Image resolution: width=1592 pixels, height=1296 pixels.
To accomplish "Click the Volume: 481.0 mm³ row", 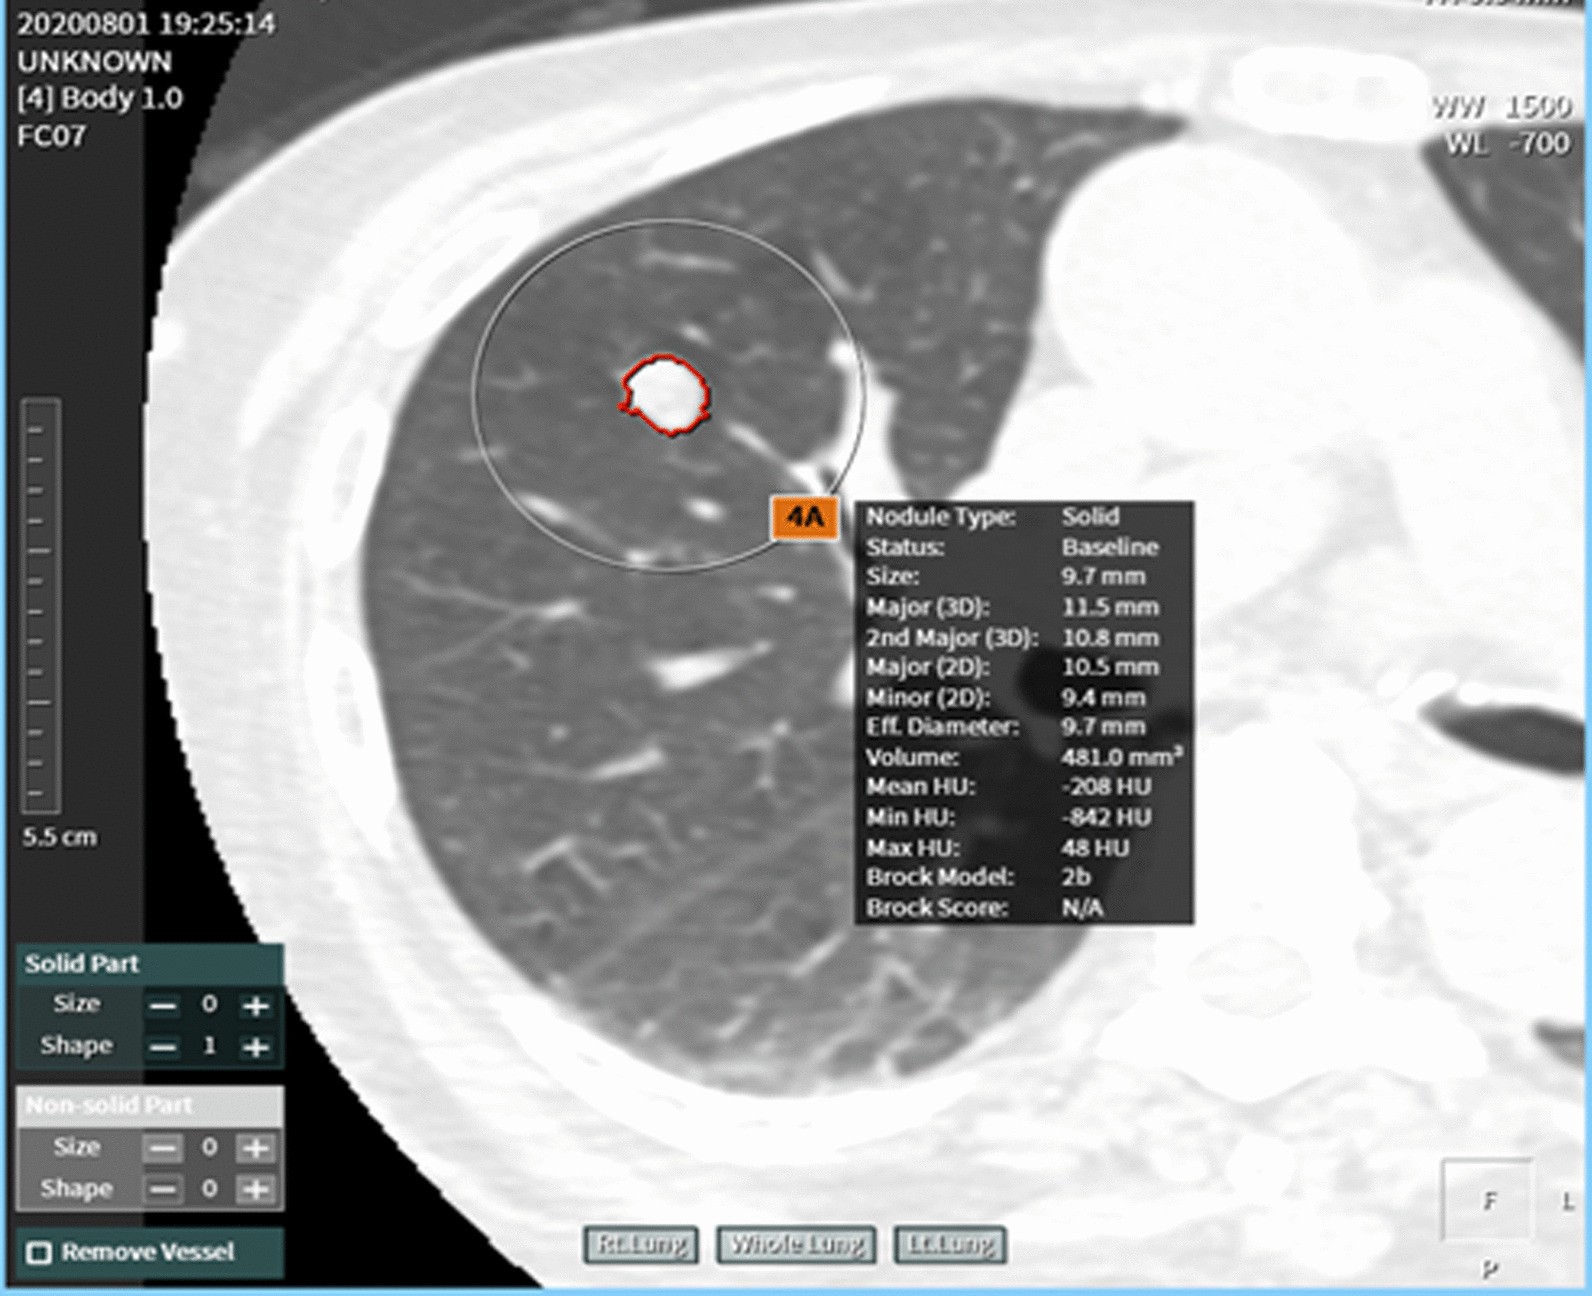I will 1023,757.
